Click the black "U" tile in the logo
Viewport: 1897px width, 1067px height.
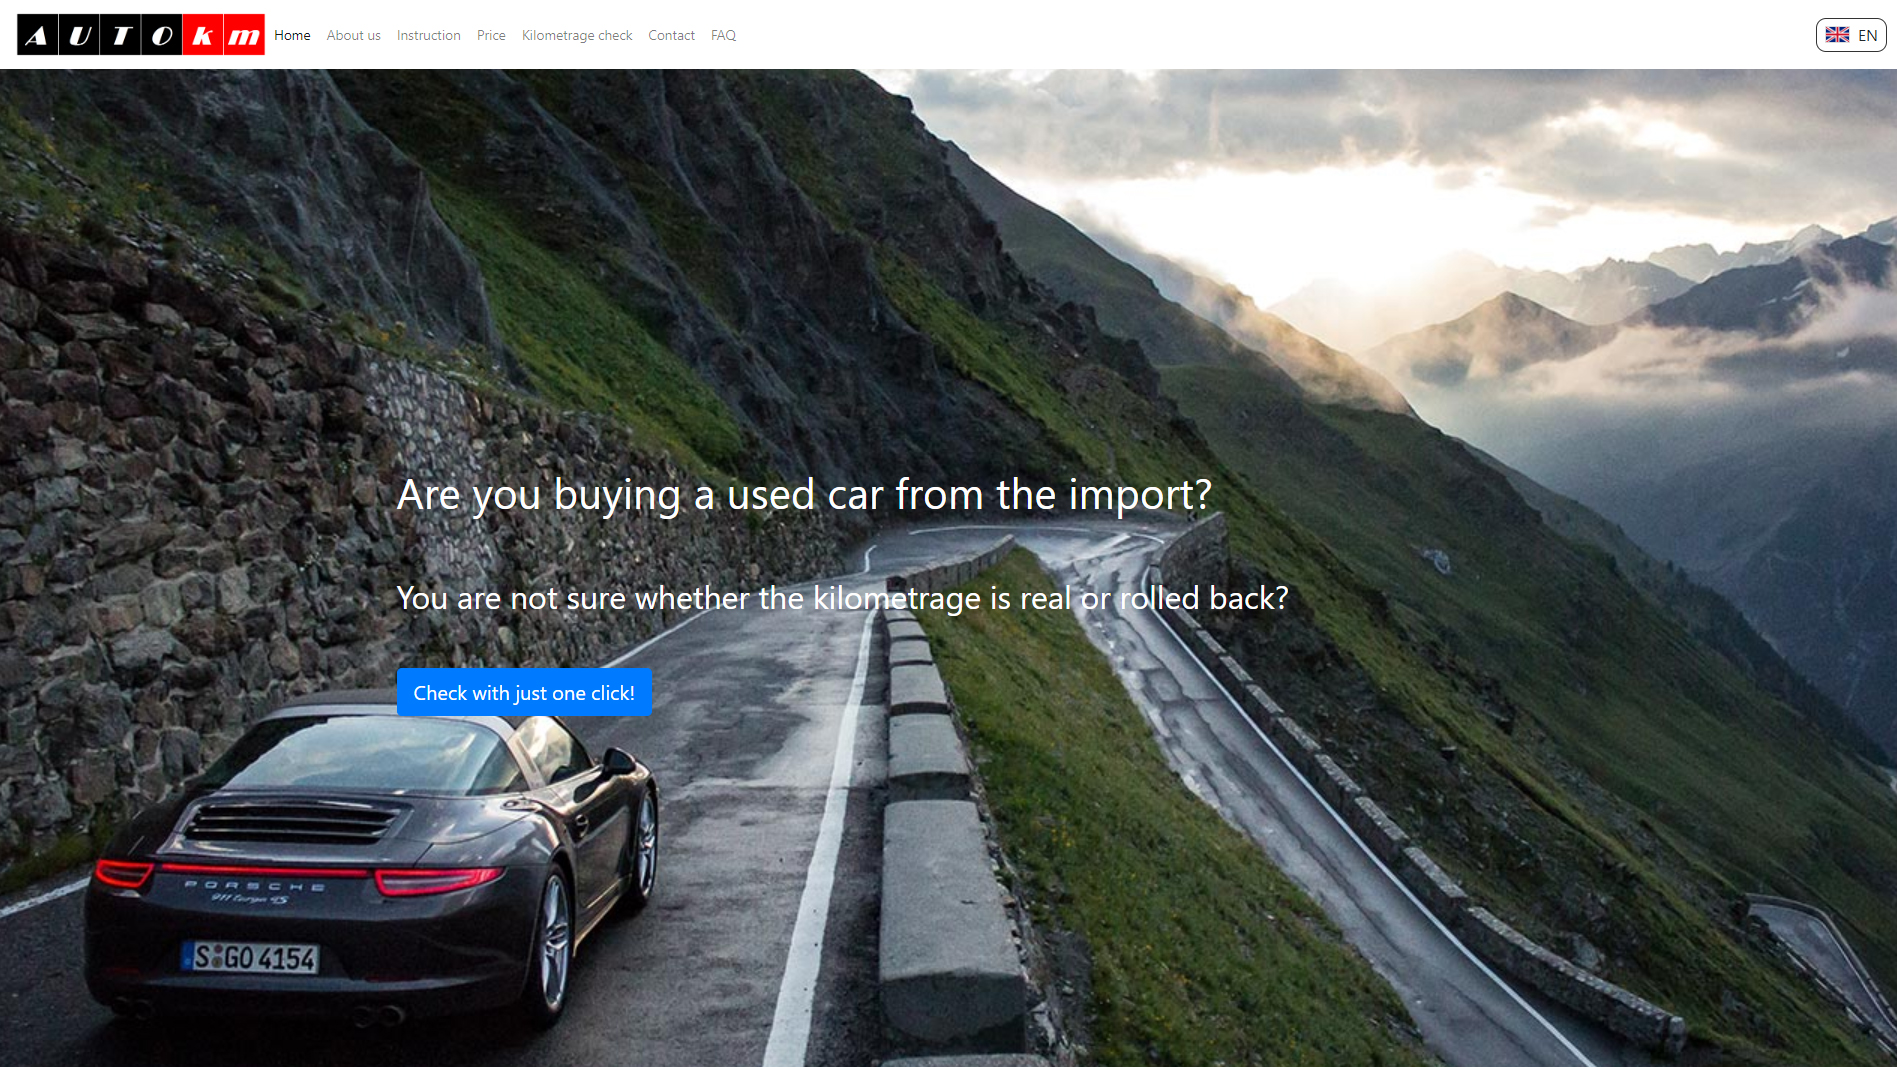point(79,35)
